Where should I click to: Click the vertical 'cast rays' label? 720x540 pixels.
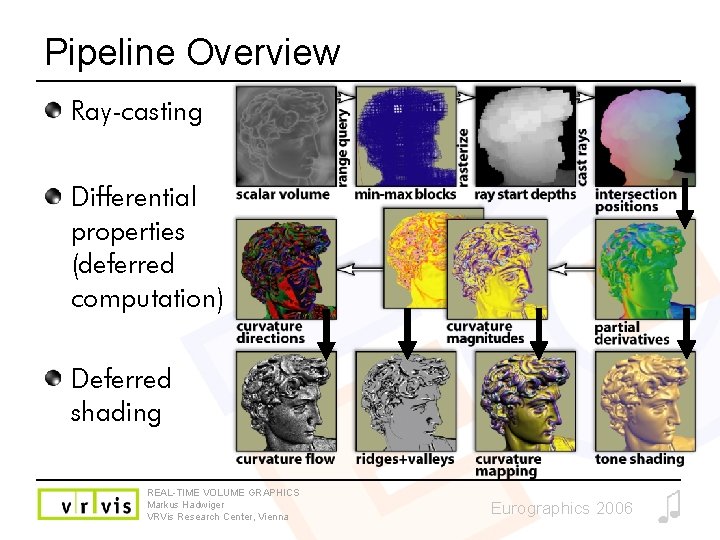583,157
